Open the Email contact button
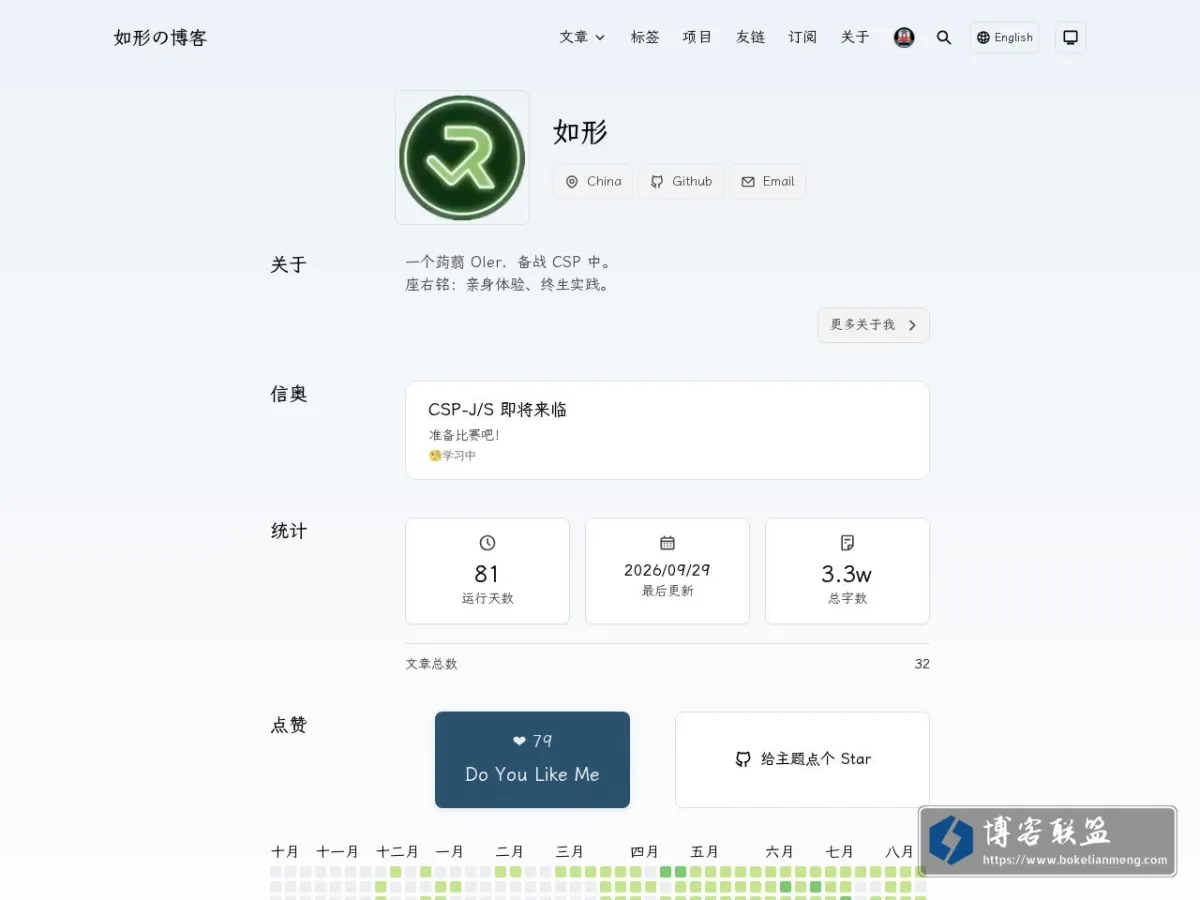Screen dimensions: 1200x900 (767, 182)
